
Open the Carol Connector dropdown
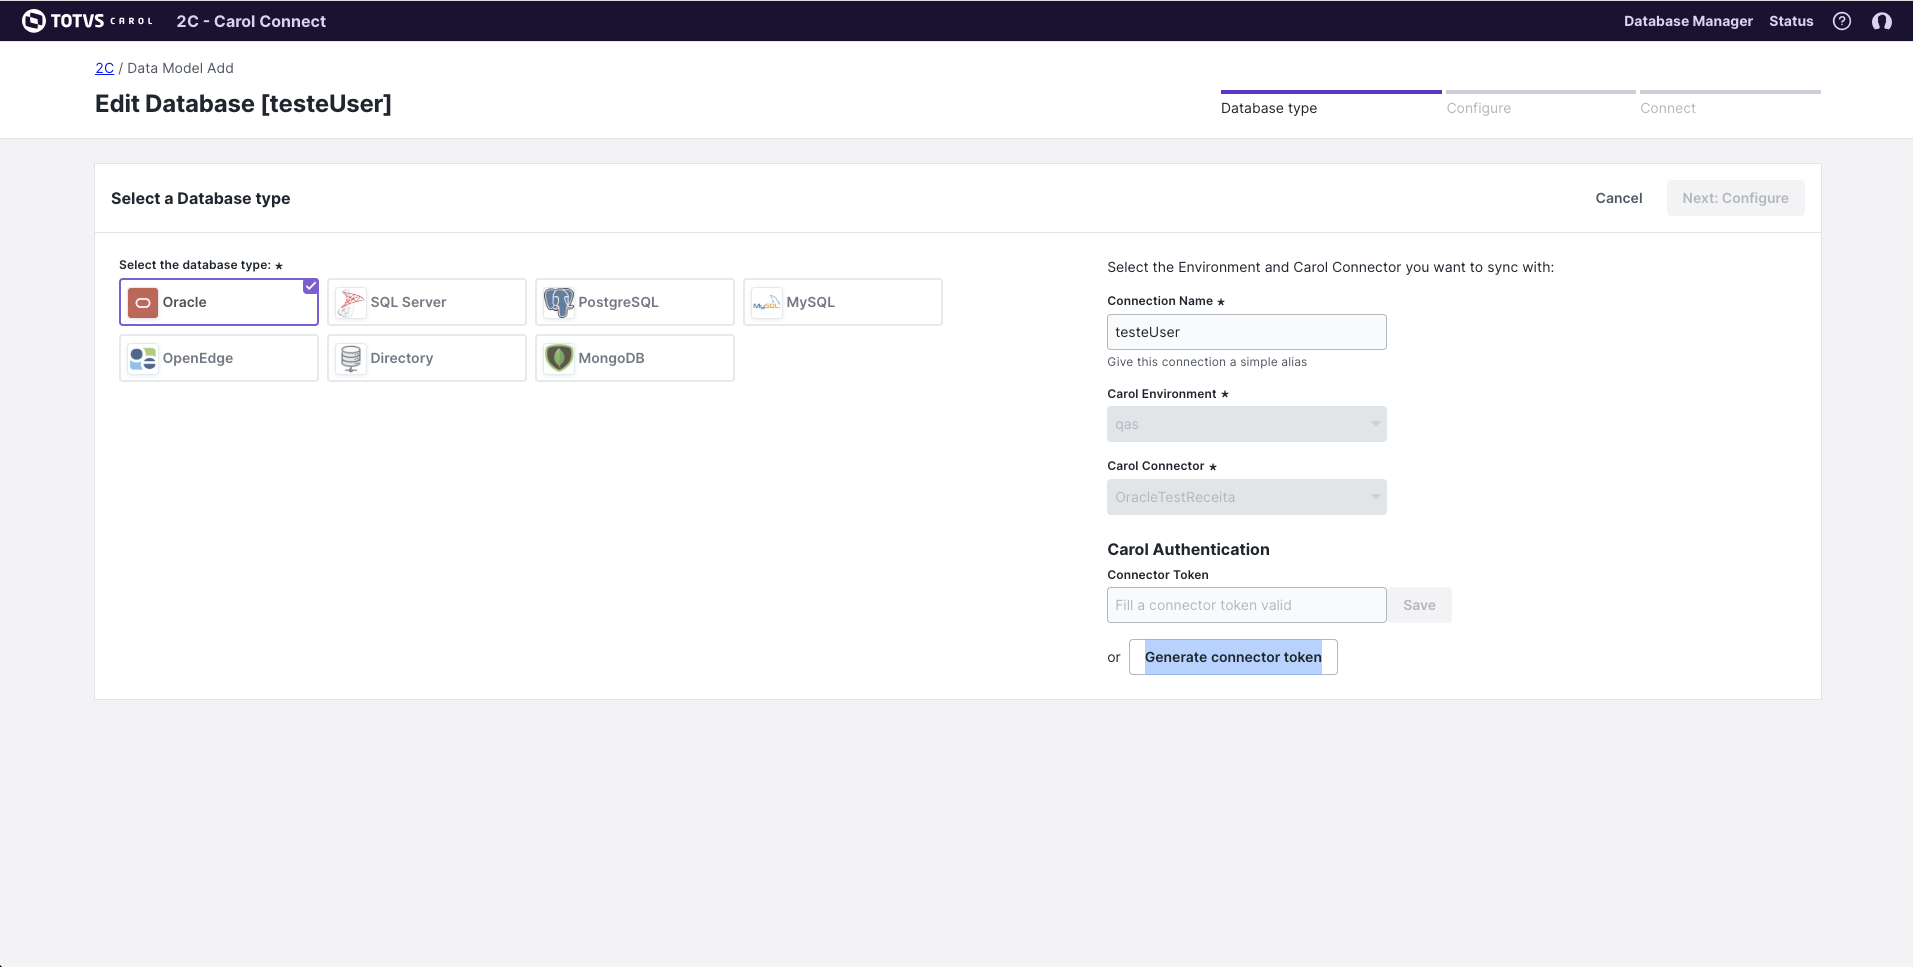pyautogui.click(x=1246, y=497)
